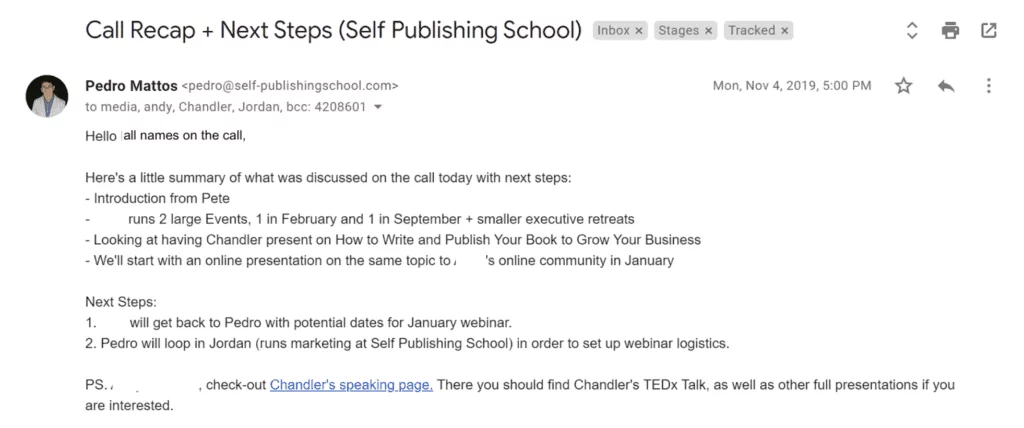Remove the Stages label
1024x428 pixels.
(709, 31)
